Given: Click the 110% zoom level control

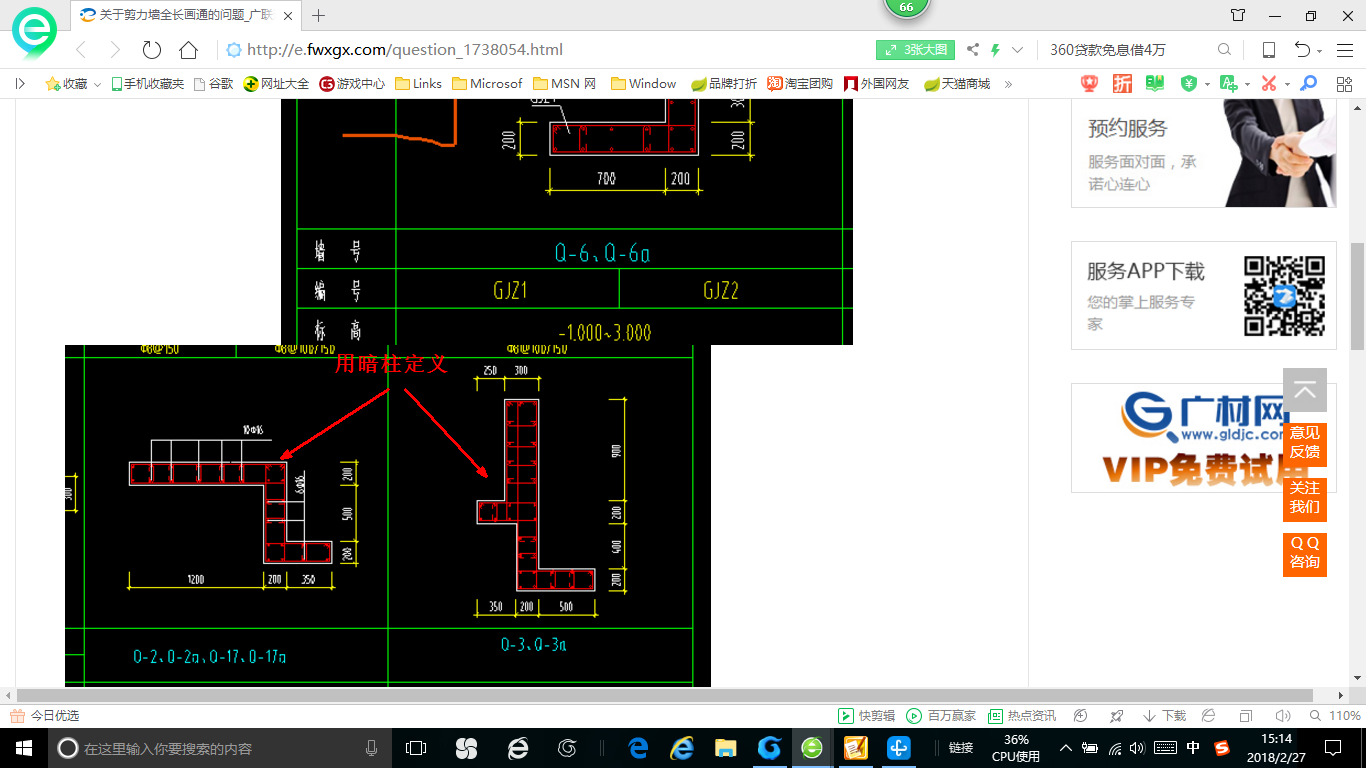Looking at the screenshot, I should point(1336,716).
